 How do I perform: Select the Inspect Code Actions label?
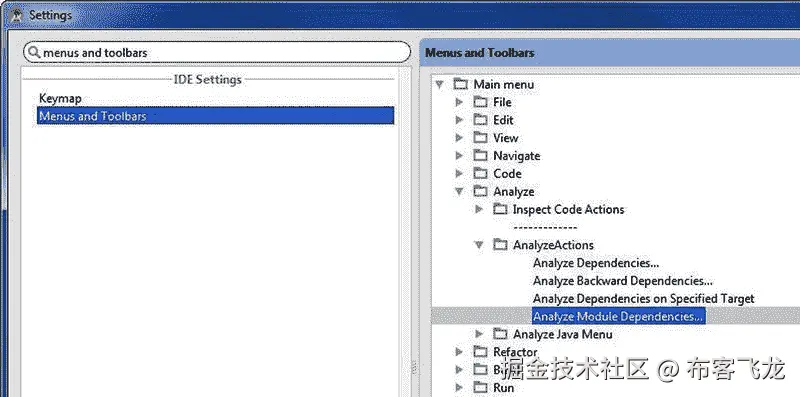click(x=568, y=209)
